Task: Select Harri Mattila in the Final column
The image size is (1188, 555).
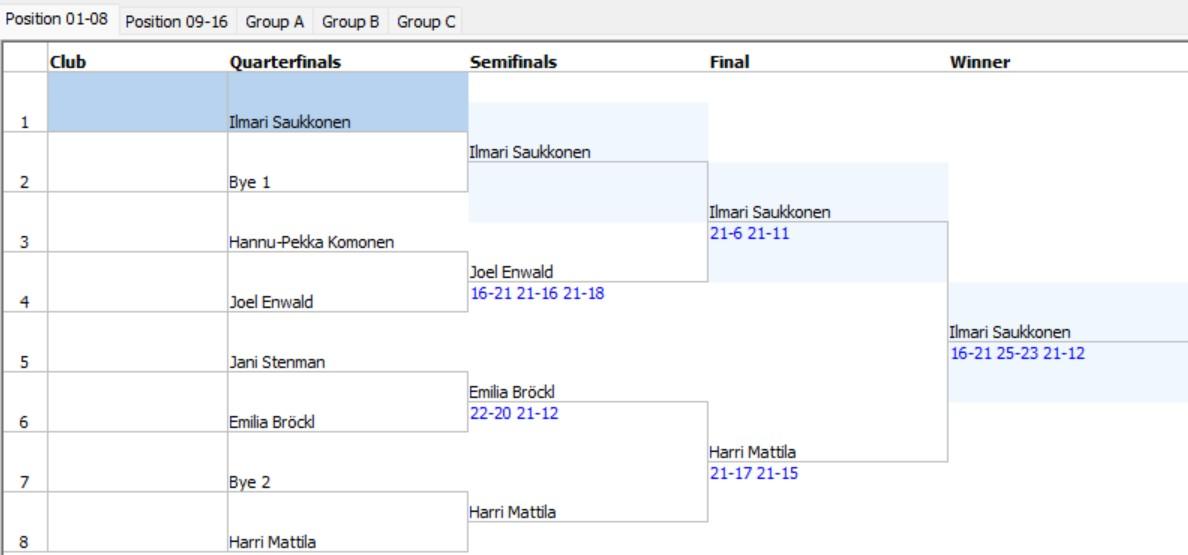Action: pyautogui.click(x=749, y=453)
